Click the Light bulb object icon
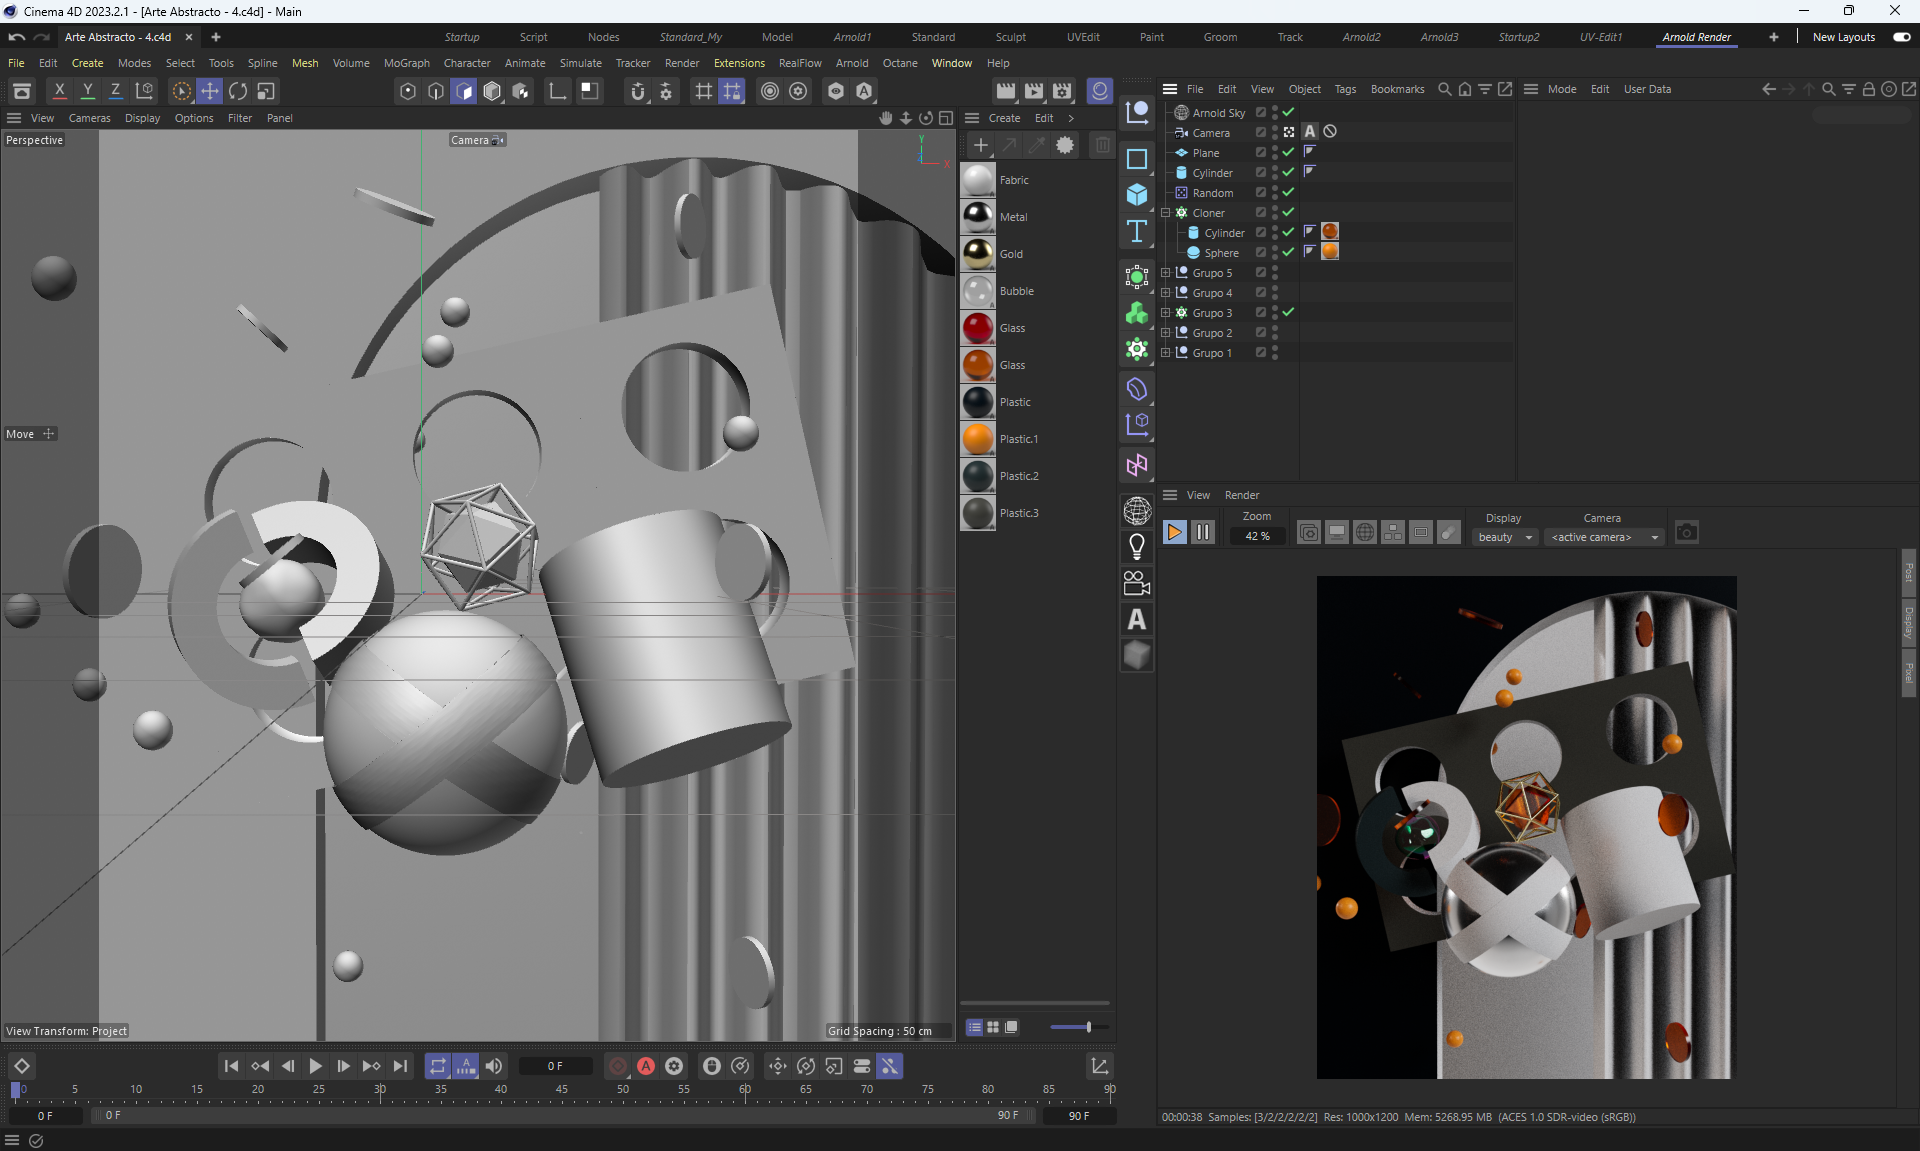Viewport: 1920px width, 1151px height. pos(1137,546)
